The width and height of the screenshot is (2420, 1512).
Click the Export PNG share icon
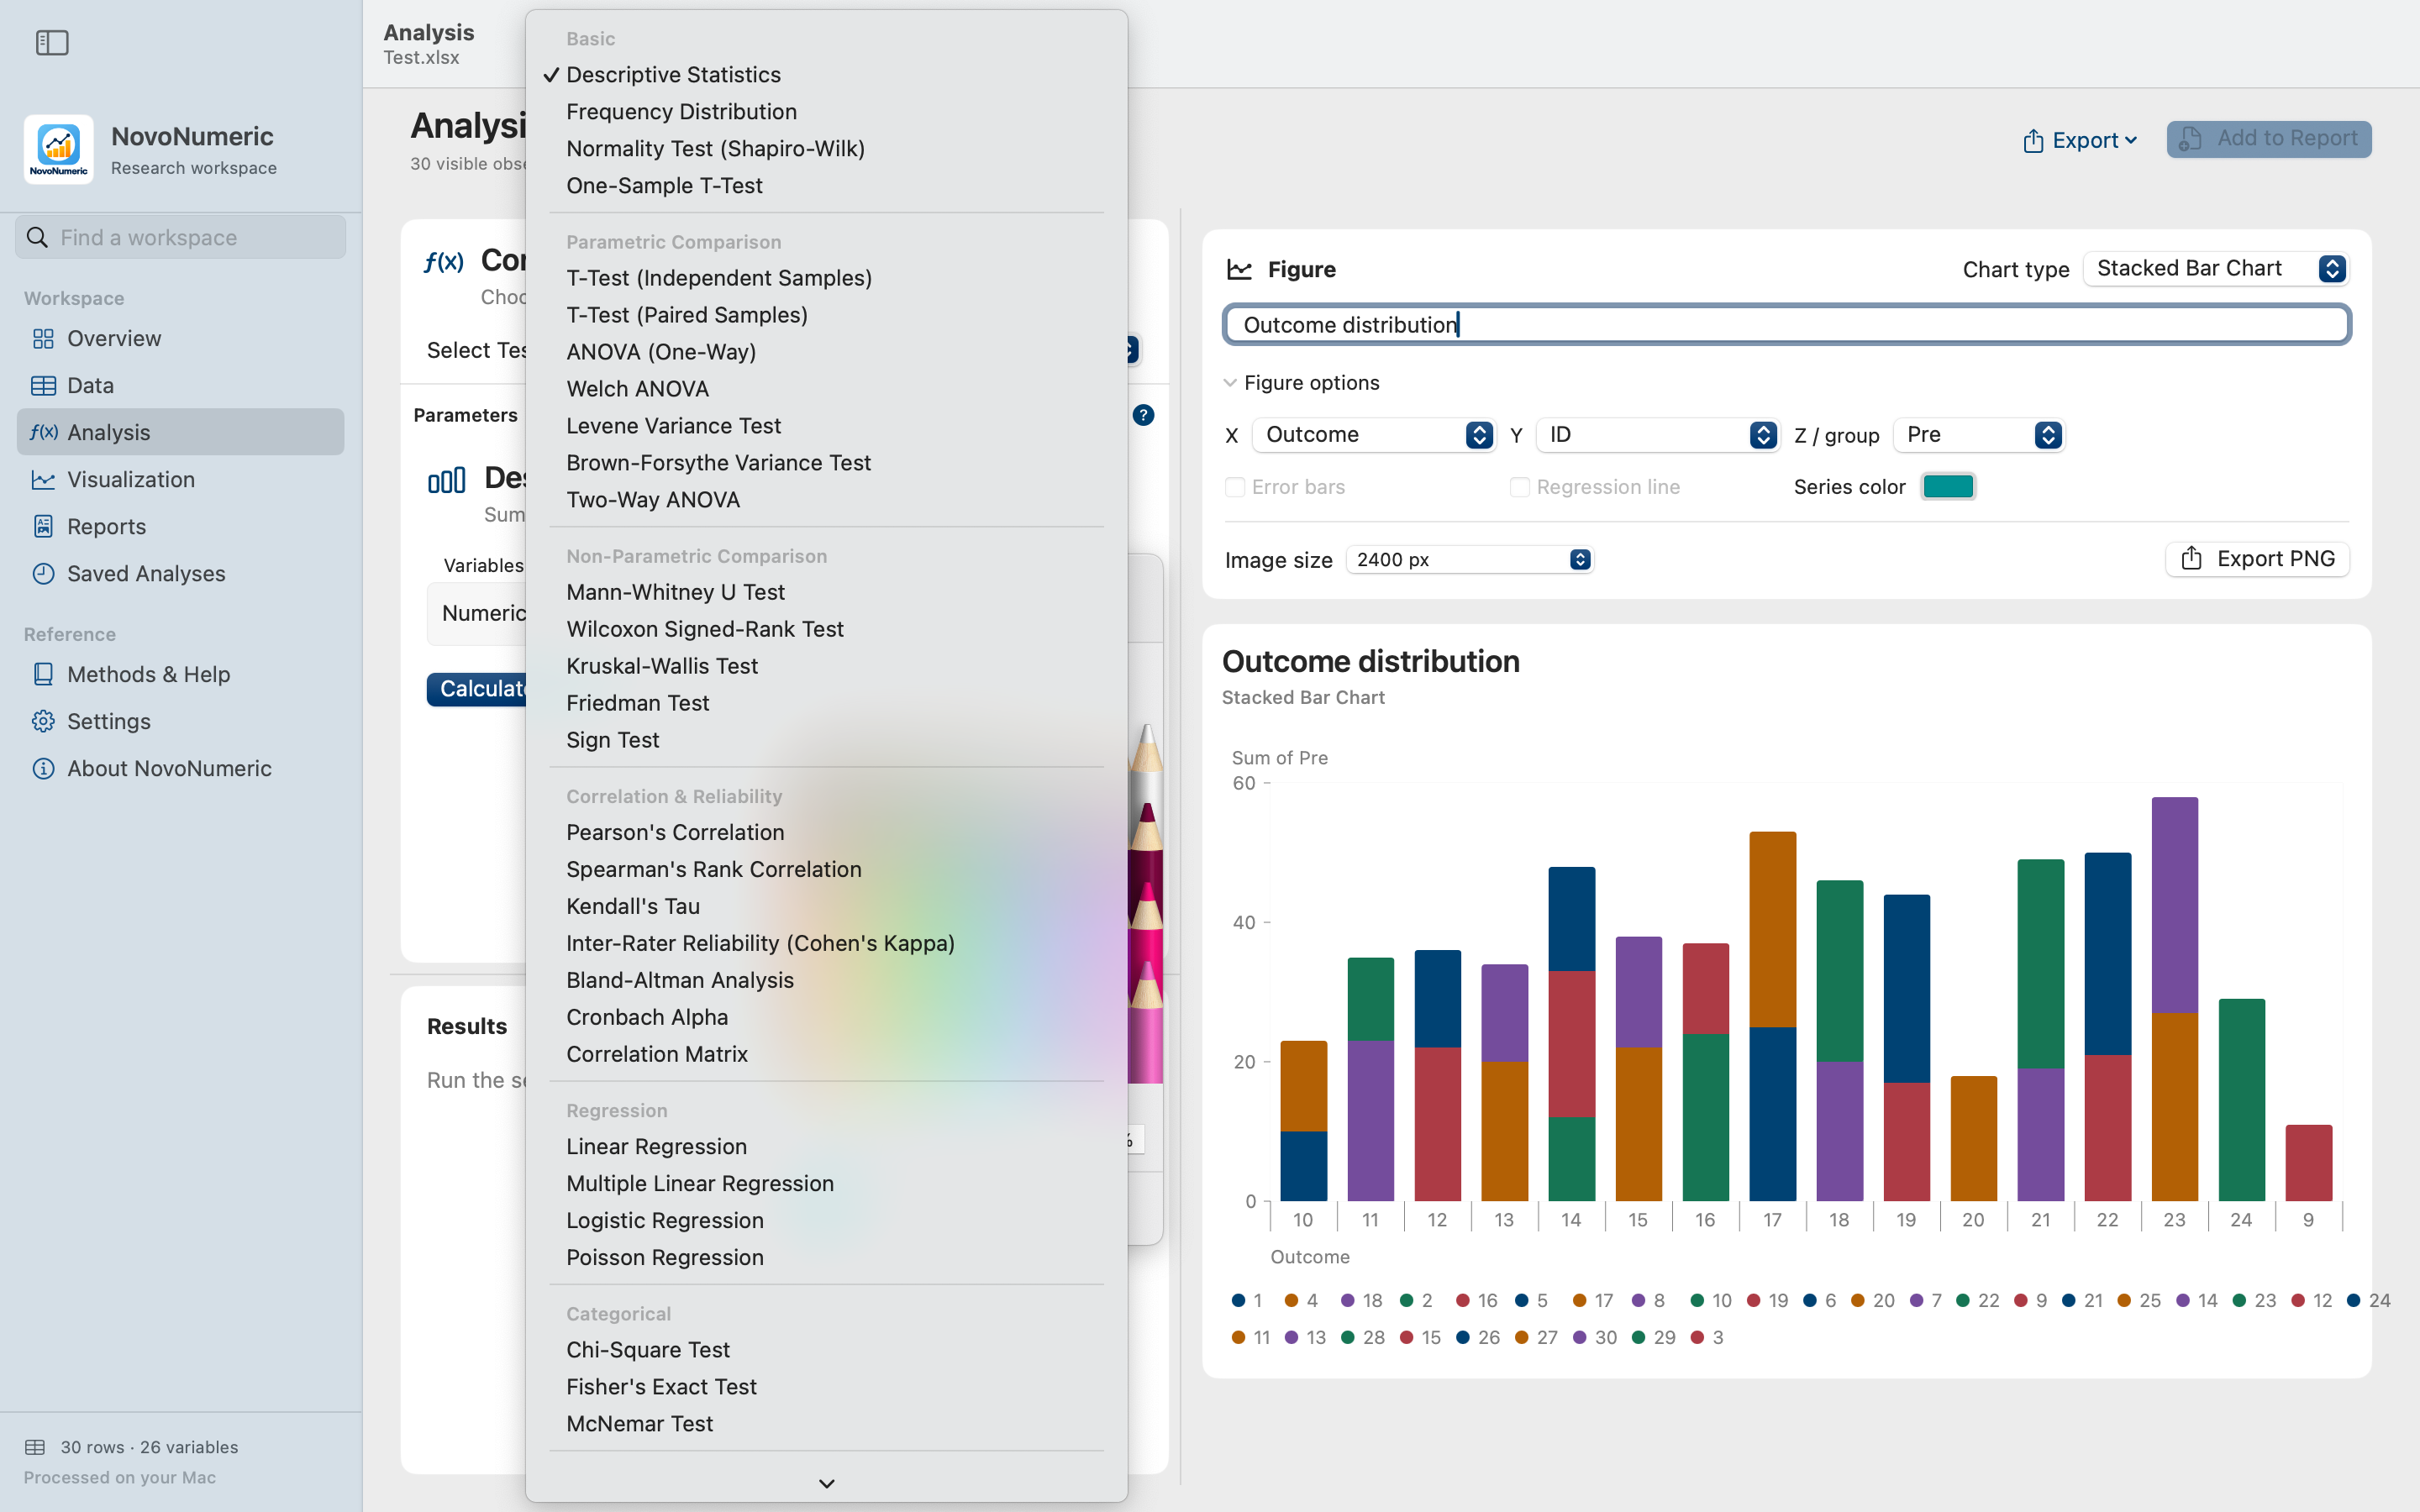[x=2191, y=558]
